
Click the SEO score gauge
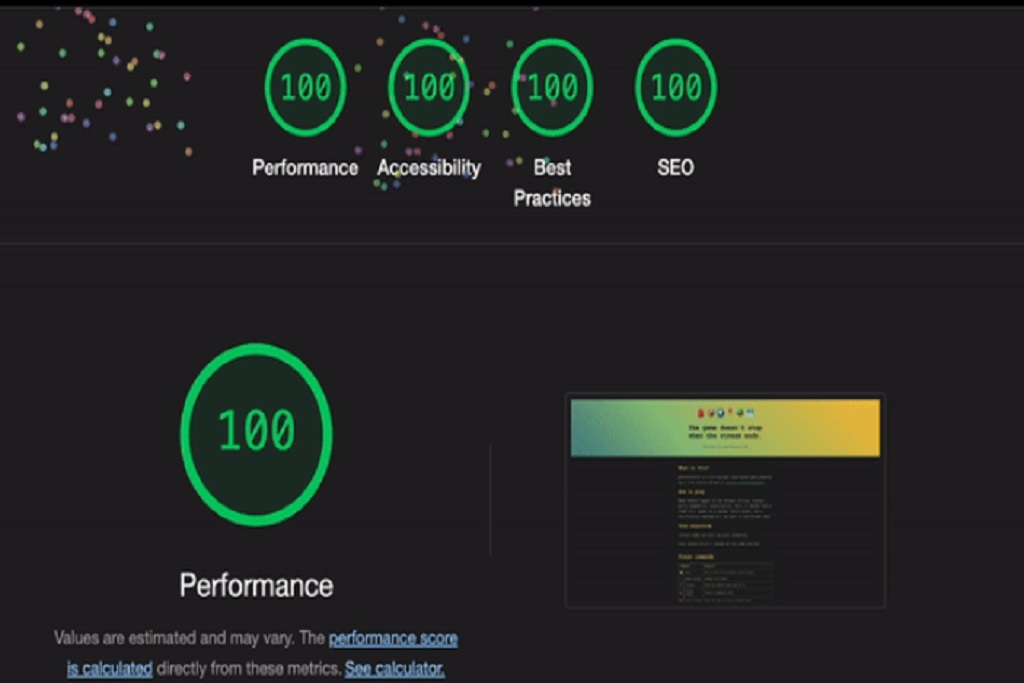pyautogui.click(x=676, y=87)
